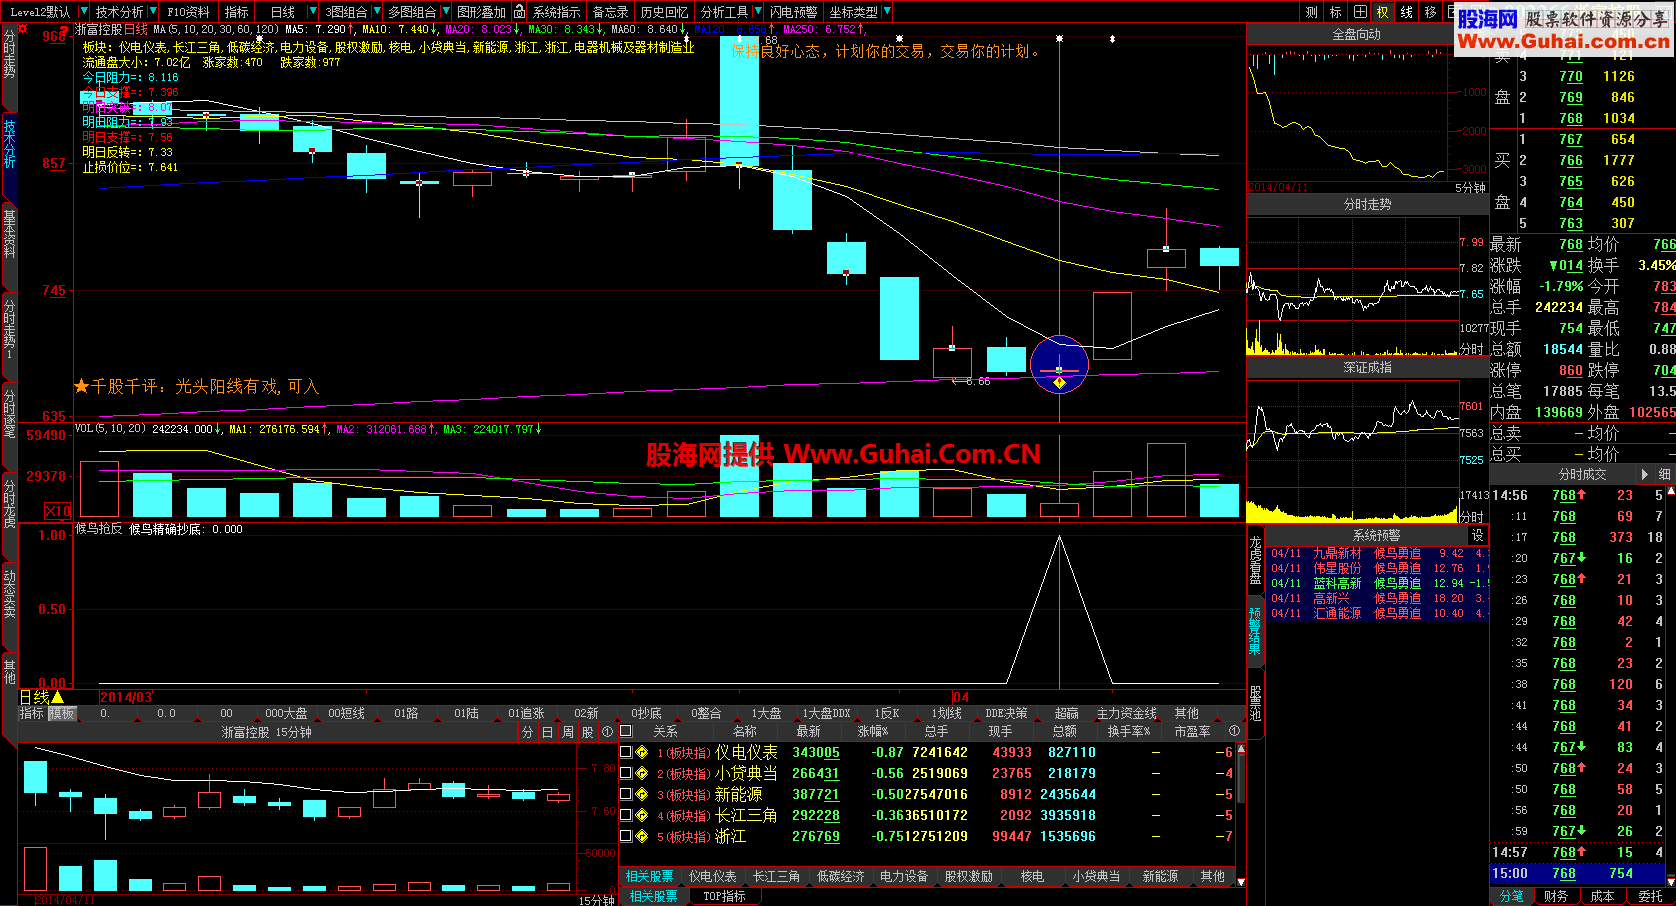1676x906 pixels.
Task: Open 图形叠加 overlay option
Action: (481, 12)
